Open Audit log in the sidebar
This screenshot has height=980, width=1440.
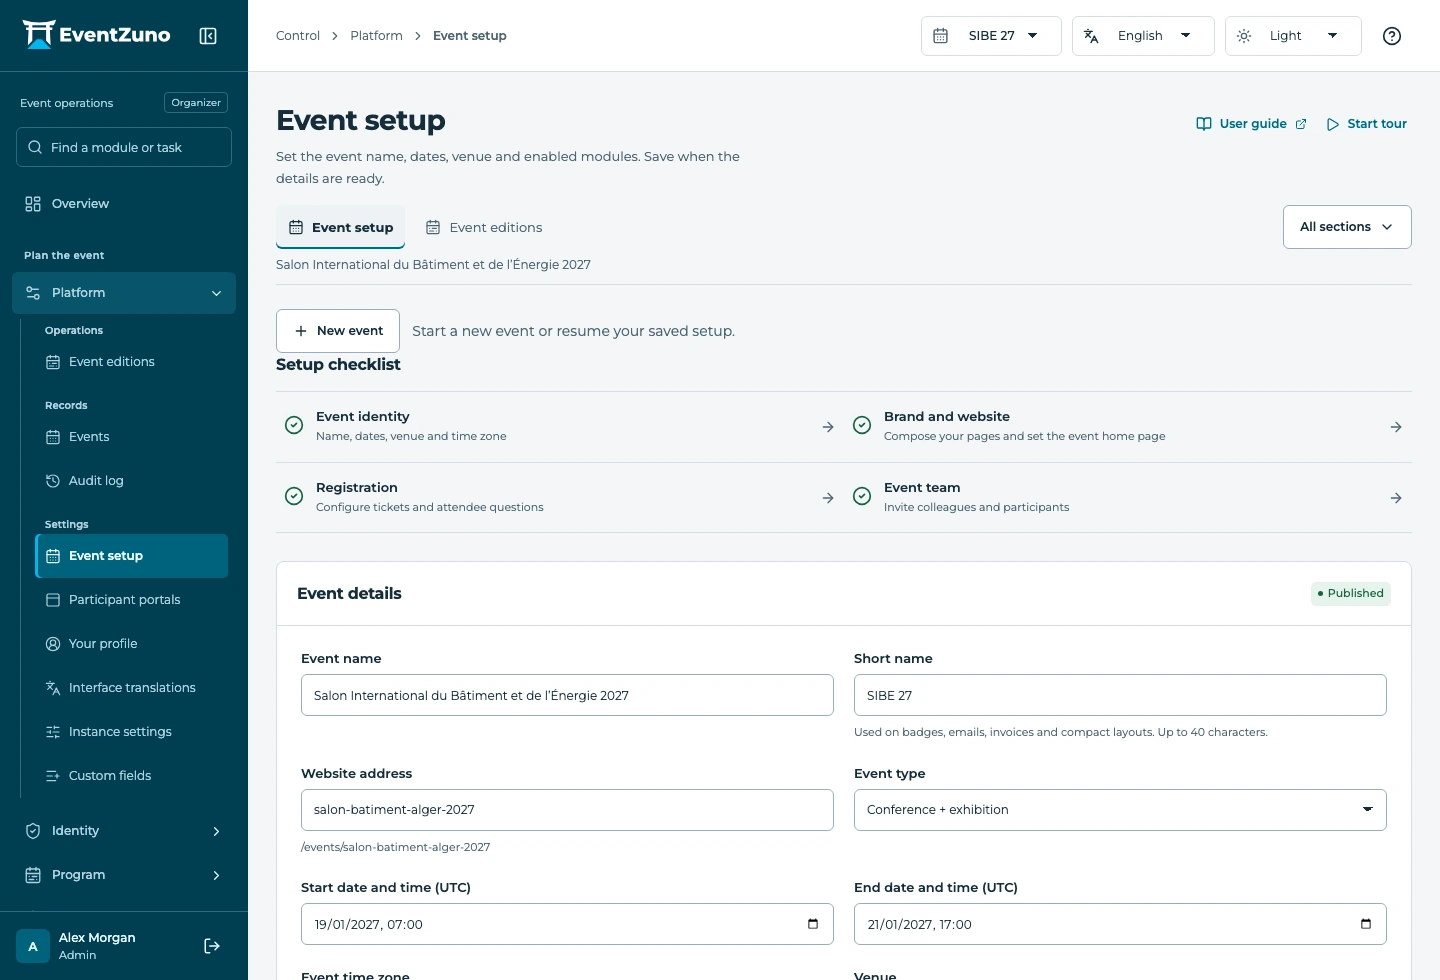pyautogui.click(x=132, y=481)
